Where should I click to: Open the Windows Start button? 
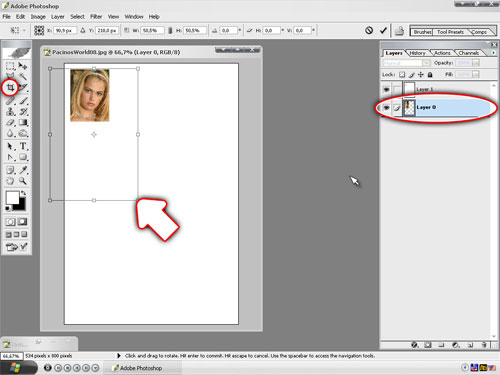click(17, 368)
